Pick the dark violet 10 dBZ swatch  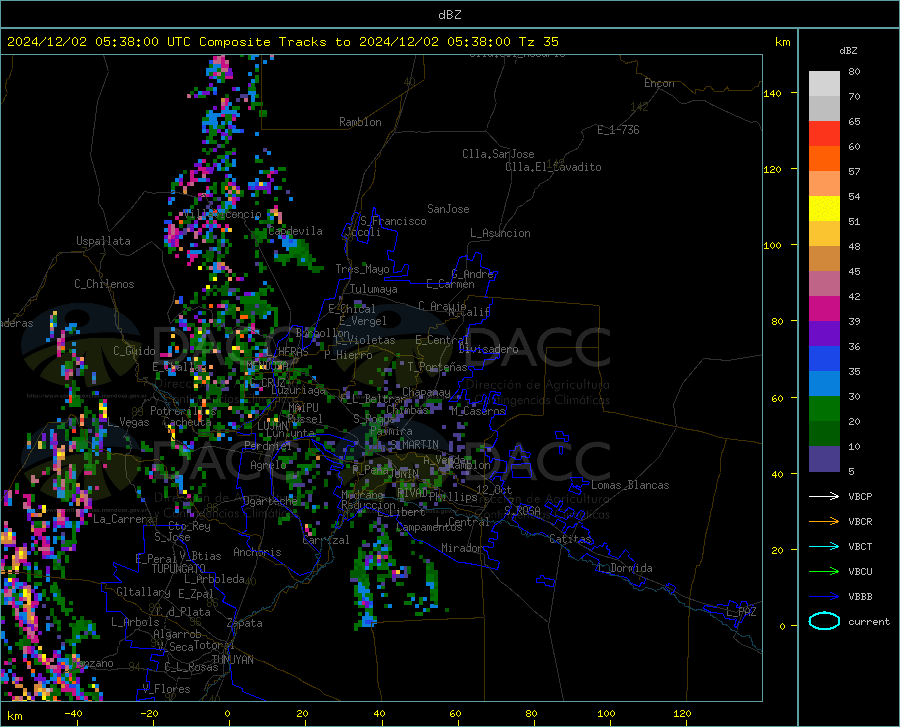[824, 458]
